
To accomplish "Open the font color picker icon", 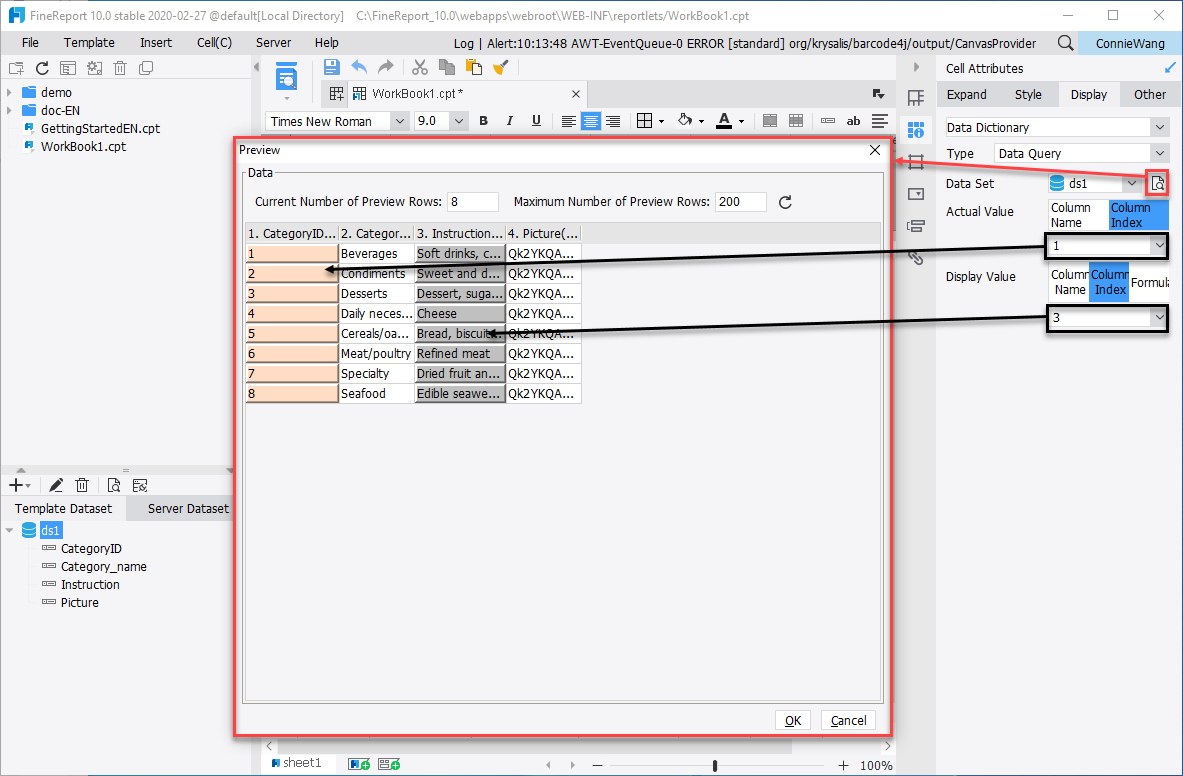I will click(723, 120).
